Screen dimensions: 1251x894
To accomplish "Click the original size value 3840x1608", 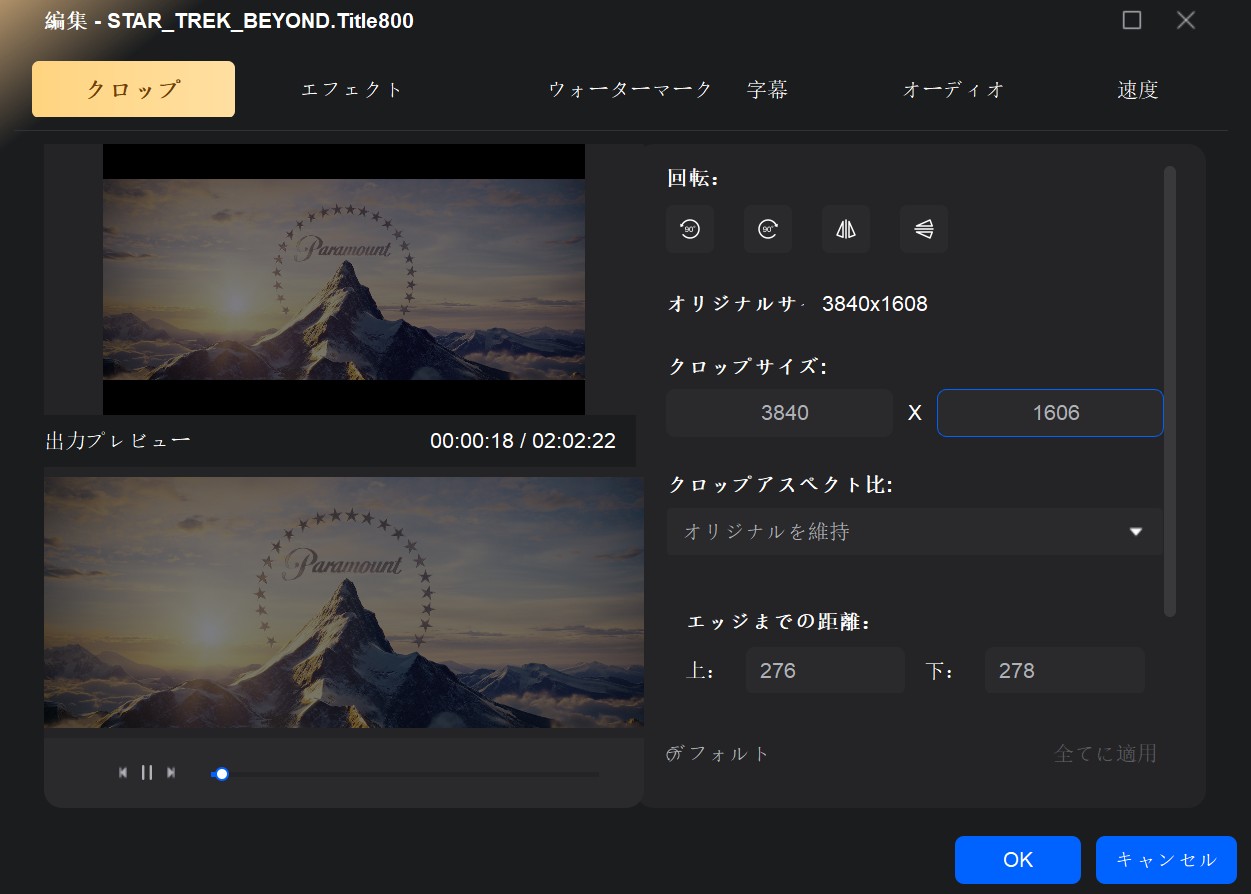I will pos(875,303).
